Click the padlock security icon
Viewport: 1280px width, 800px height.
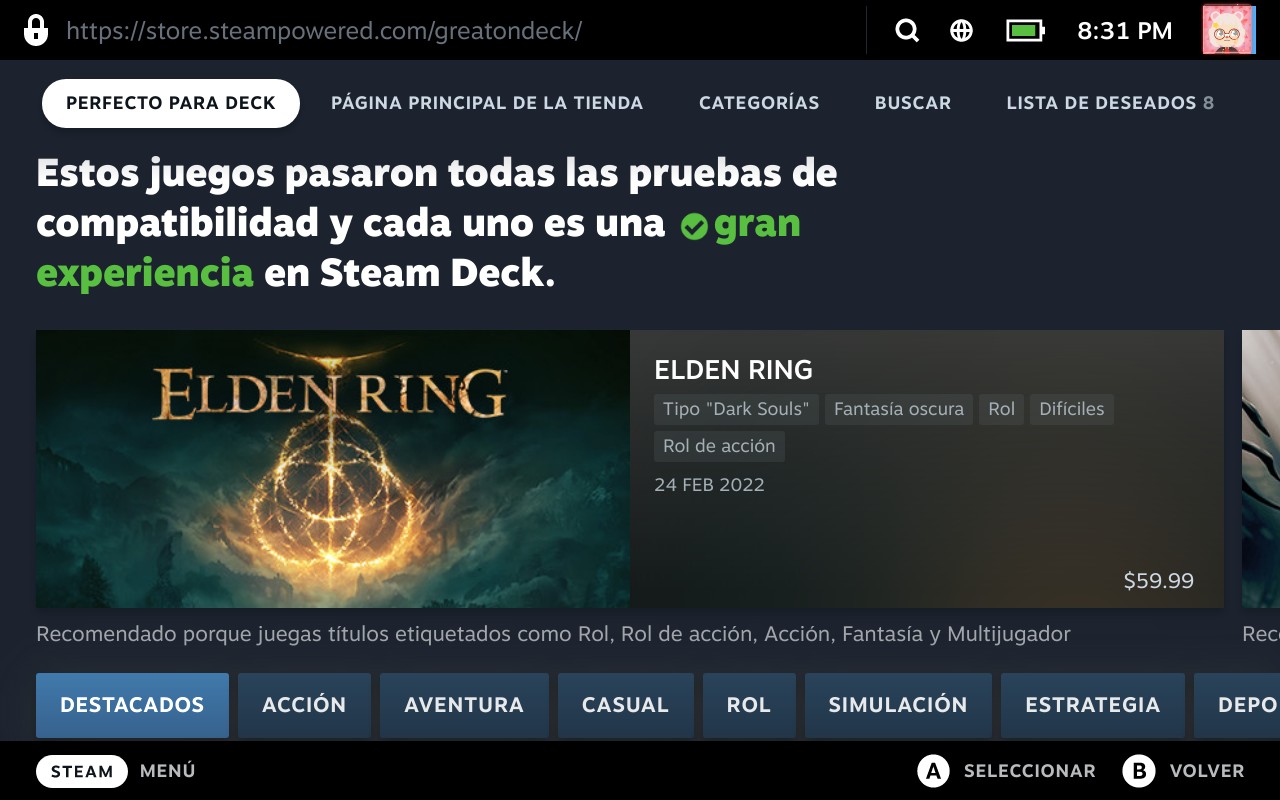click(35, 30)
